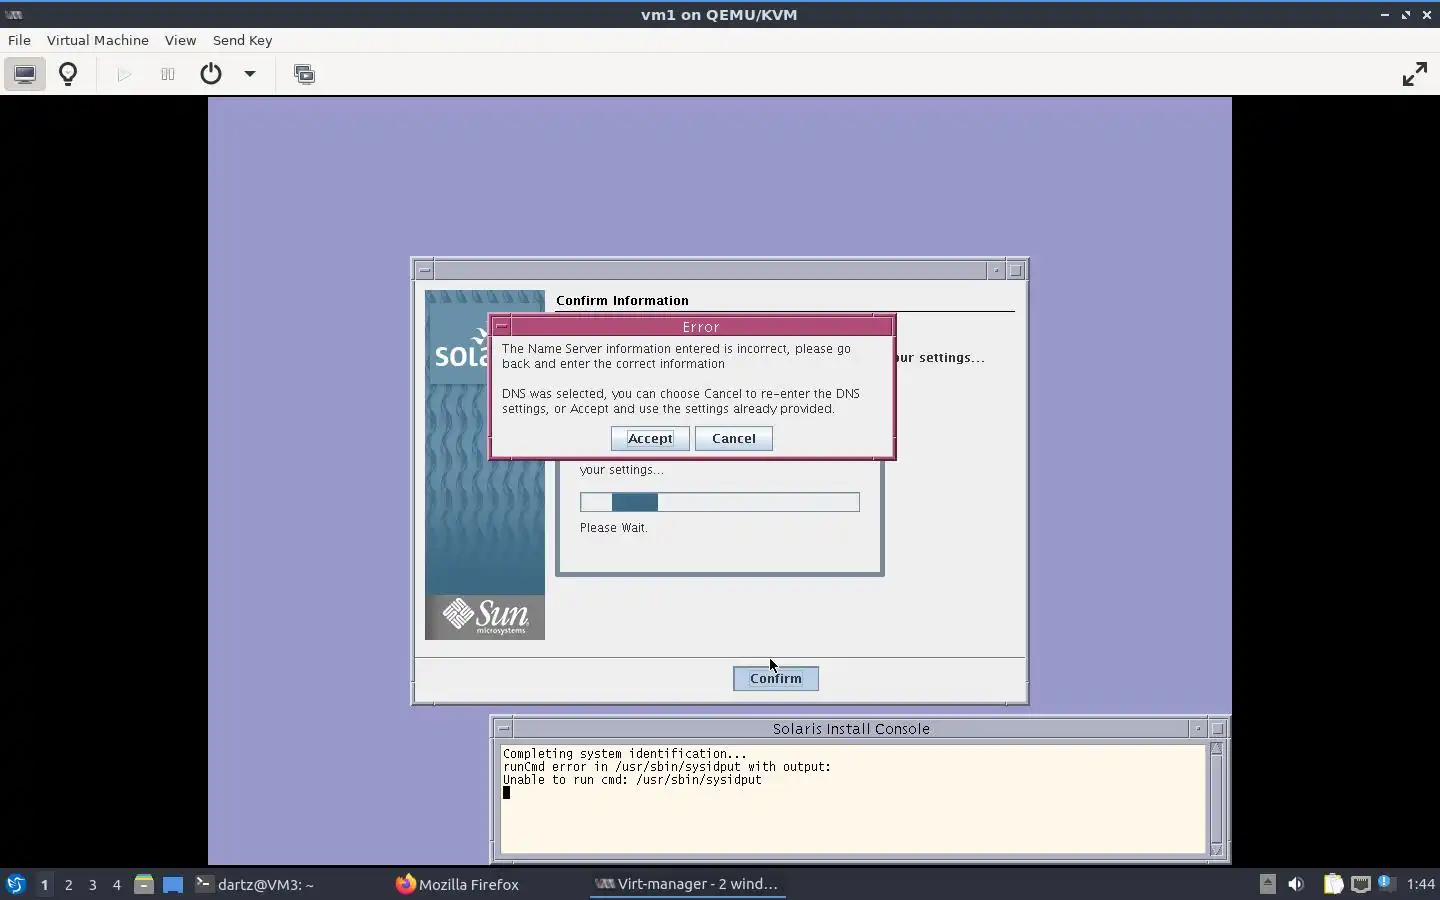Image resolution: width=1440 pixels, height=900 pixels.
Task: Expand the shutdown options dropdown arrow
Action: (x=250, y=74)
